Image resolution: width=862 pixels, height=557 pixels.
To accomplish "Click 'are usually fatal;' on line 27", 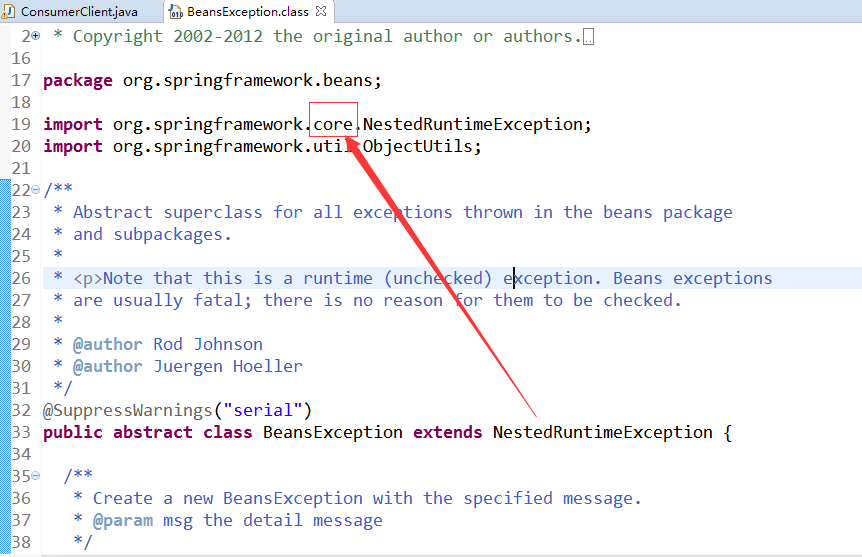I will [162, 301].
